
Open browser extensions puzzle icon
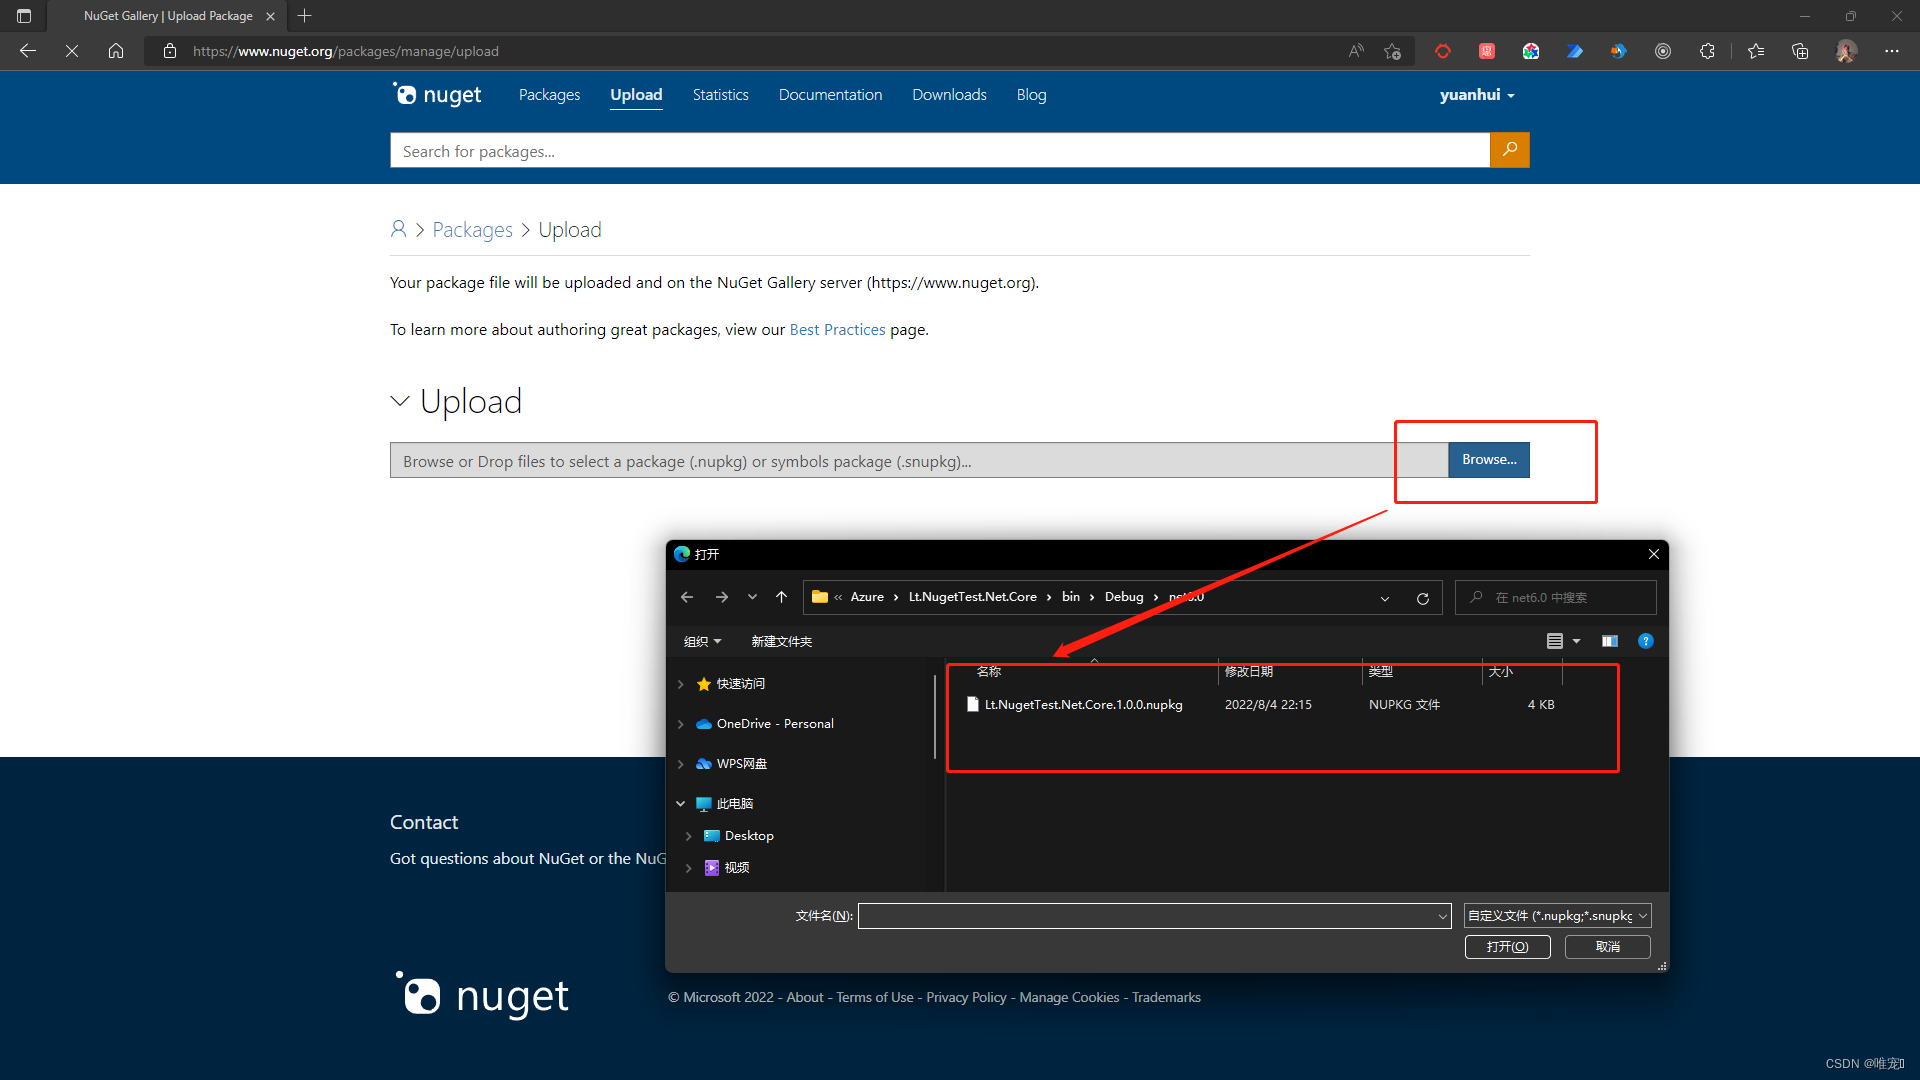click(x=1707, y=51)
